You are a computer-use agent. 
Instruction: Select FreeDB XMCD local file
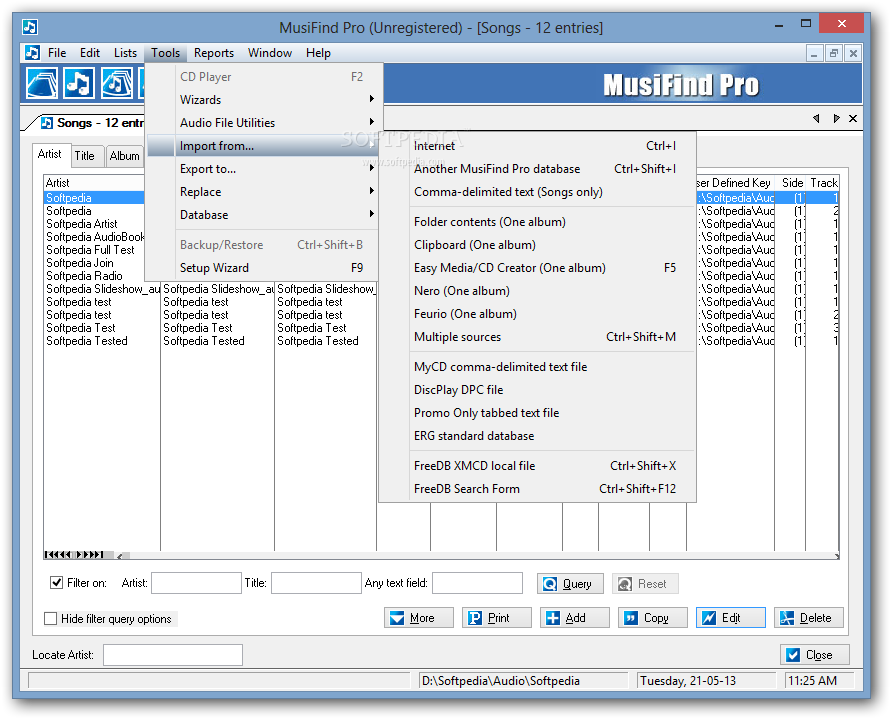(538, 466)
